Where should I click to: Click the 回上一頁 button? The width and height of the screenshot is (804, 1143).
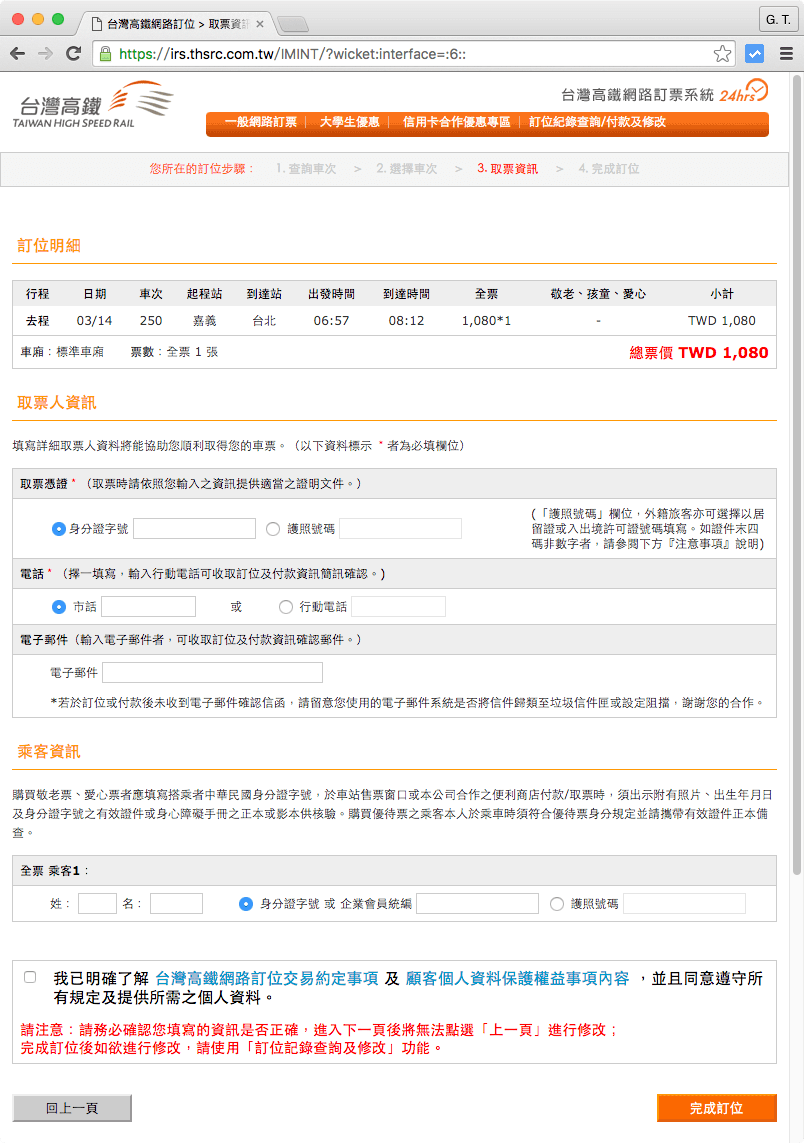tap(71, 1108)
